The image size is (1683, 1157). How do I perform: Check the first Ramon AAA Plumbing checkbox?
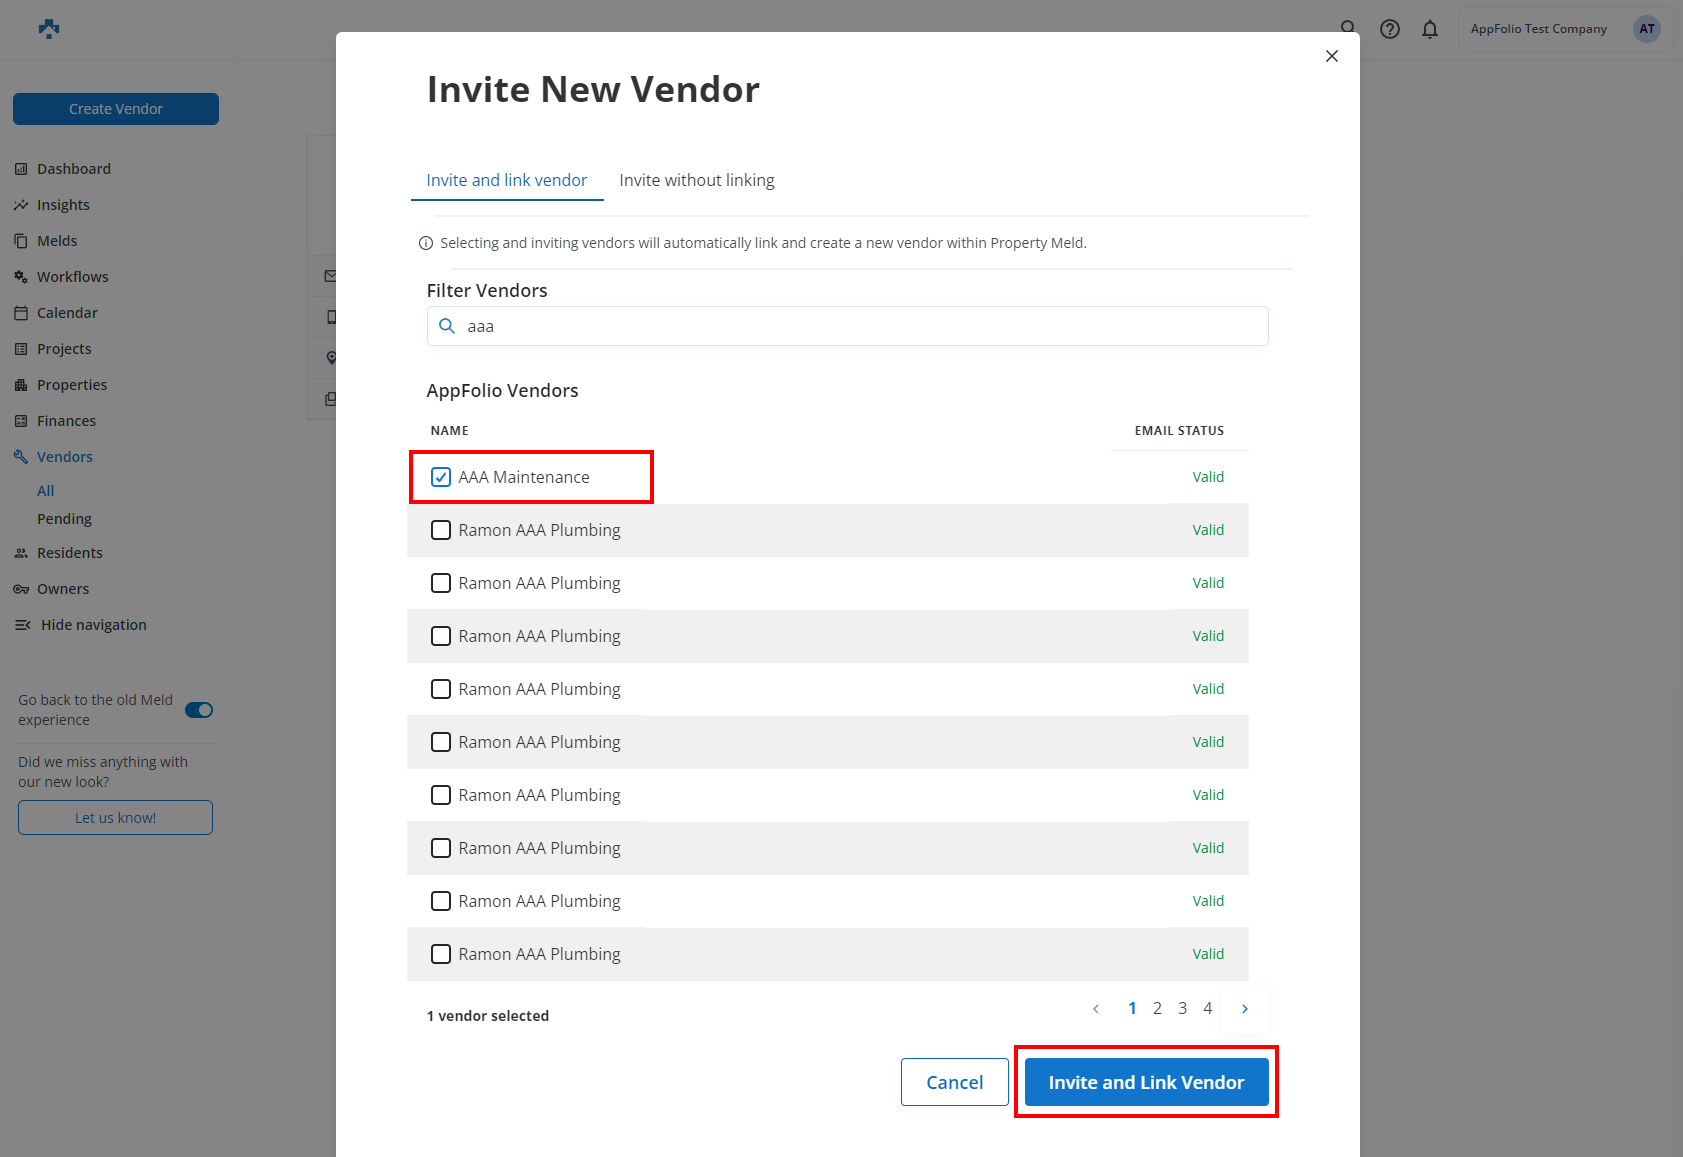pyautogui.click(x=441, y=530)
